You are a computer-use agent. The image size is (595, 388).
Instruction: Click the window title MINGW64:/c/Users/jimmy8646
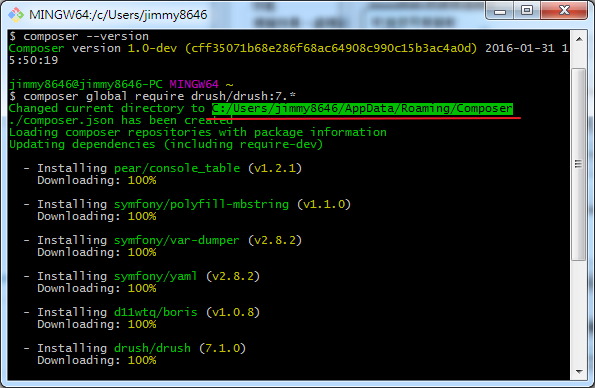(118, 15)
